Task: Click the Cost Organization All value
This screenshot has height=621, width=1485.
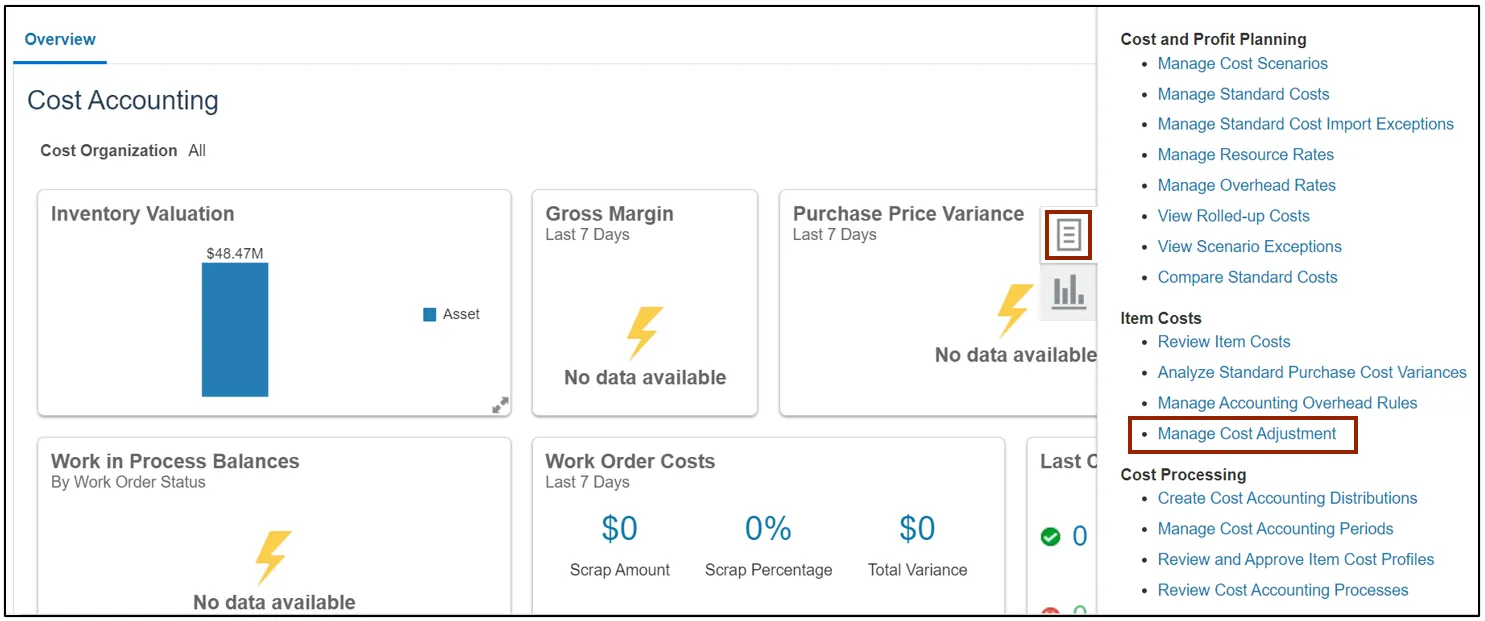Action: (197, 151)
